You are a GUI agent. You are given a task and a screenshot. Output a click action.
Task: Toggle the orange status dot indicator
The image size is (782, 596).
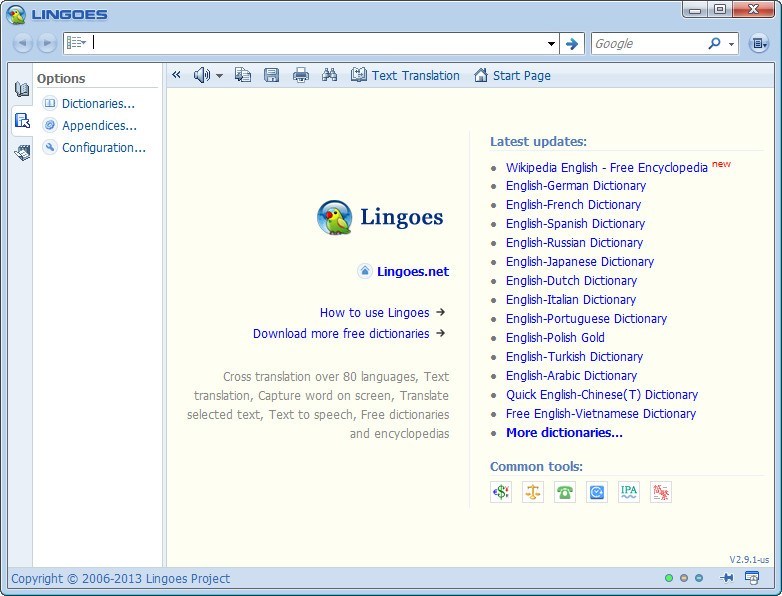point(684,578)
